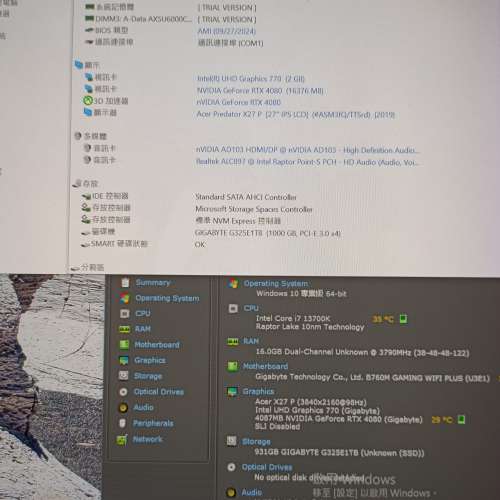500x500 pixels.
Task: Click '16.0GB Dual-Channel Unknown' RAM line
Action: click(362, 352)
